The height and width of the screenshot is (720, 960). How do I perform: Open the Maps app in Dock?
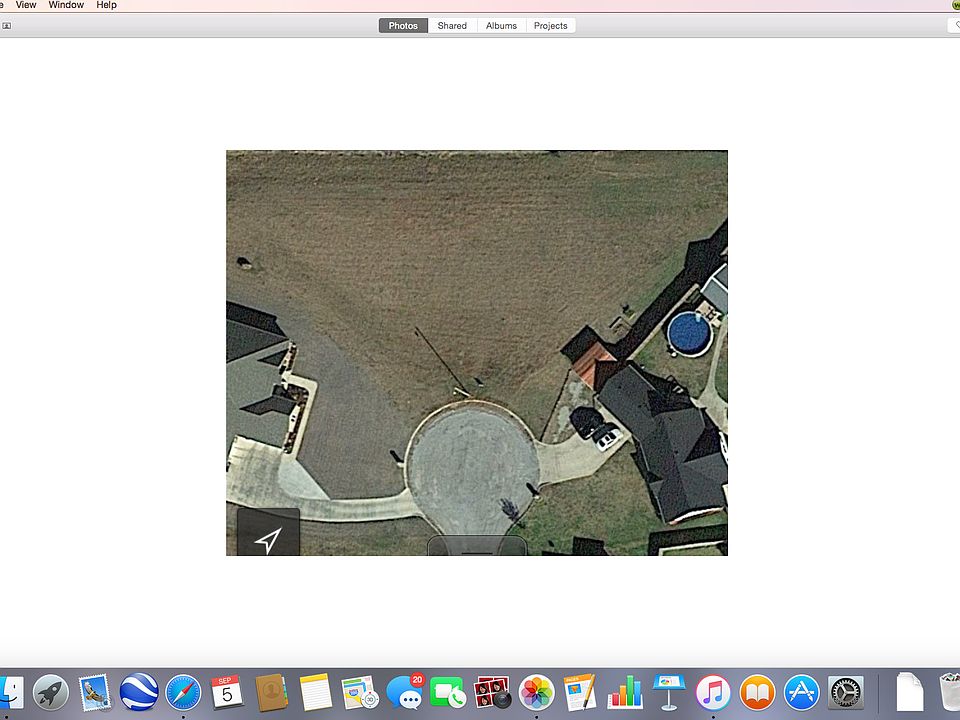click(x=360, y=692)
